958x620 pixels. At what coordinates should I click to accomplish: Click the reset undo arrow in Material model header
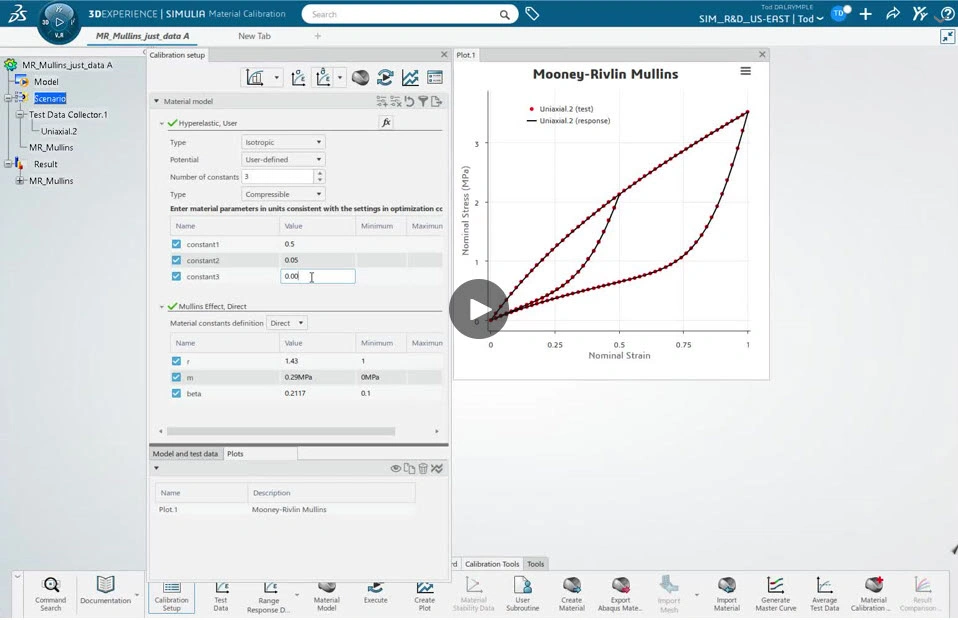point(409,101)
